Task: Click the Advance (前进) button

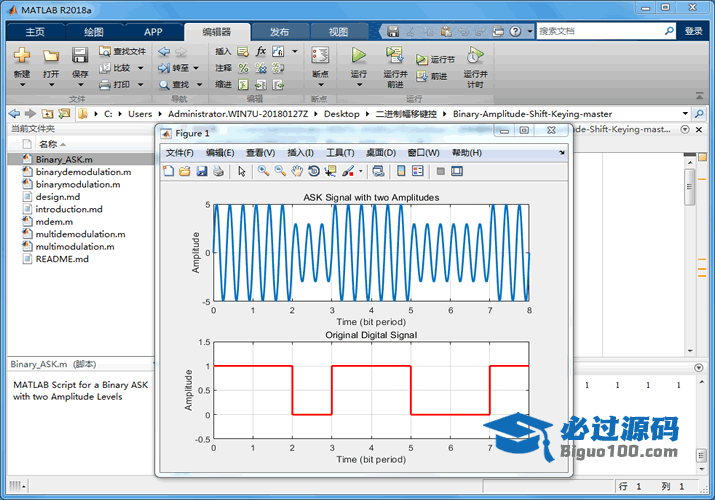Action: tap(431, 76)
